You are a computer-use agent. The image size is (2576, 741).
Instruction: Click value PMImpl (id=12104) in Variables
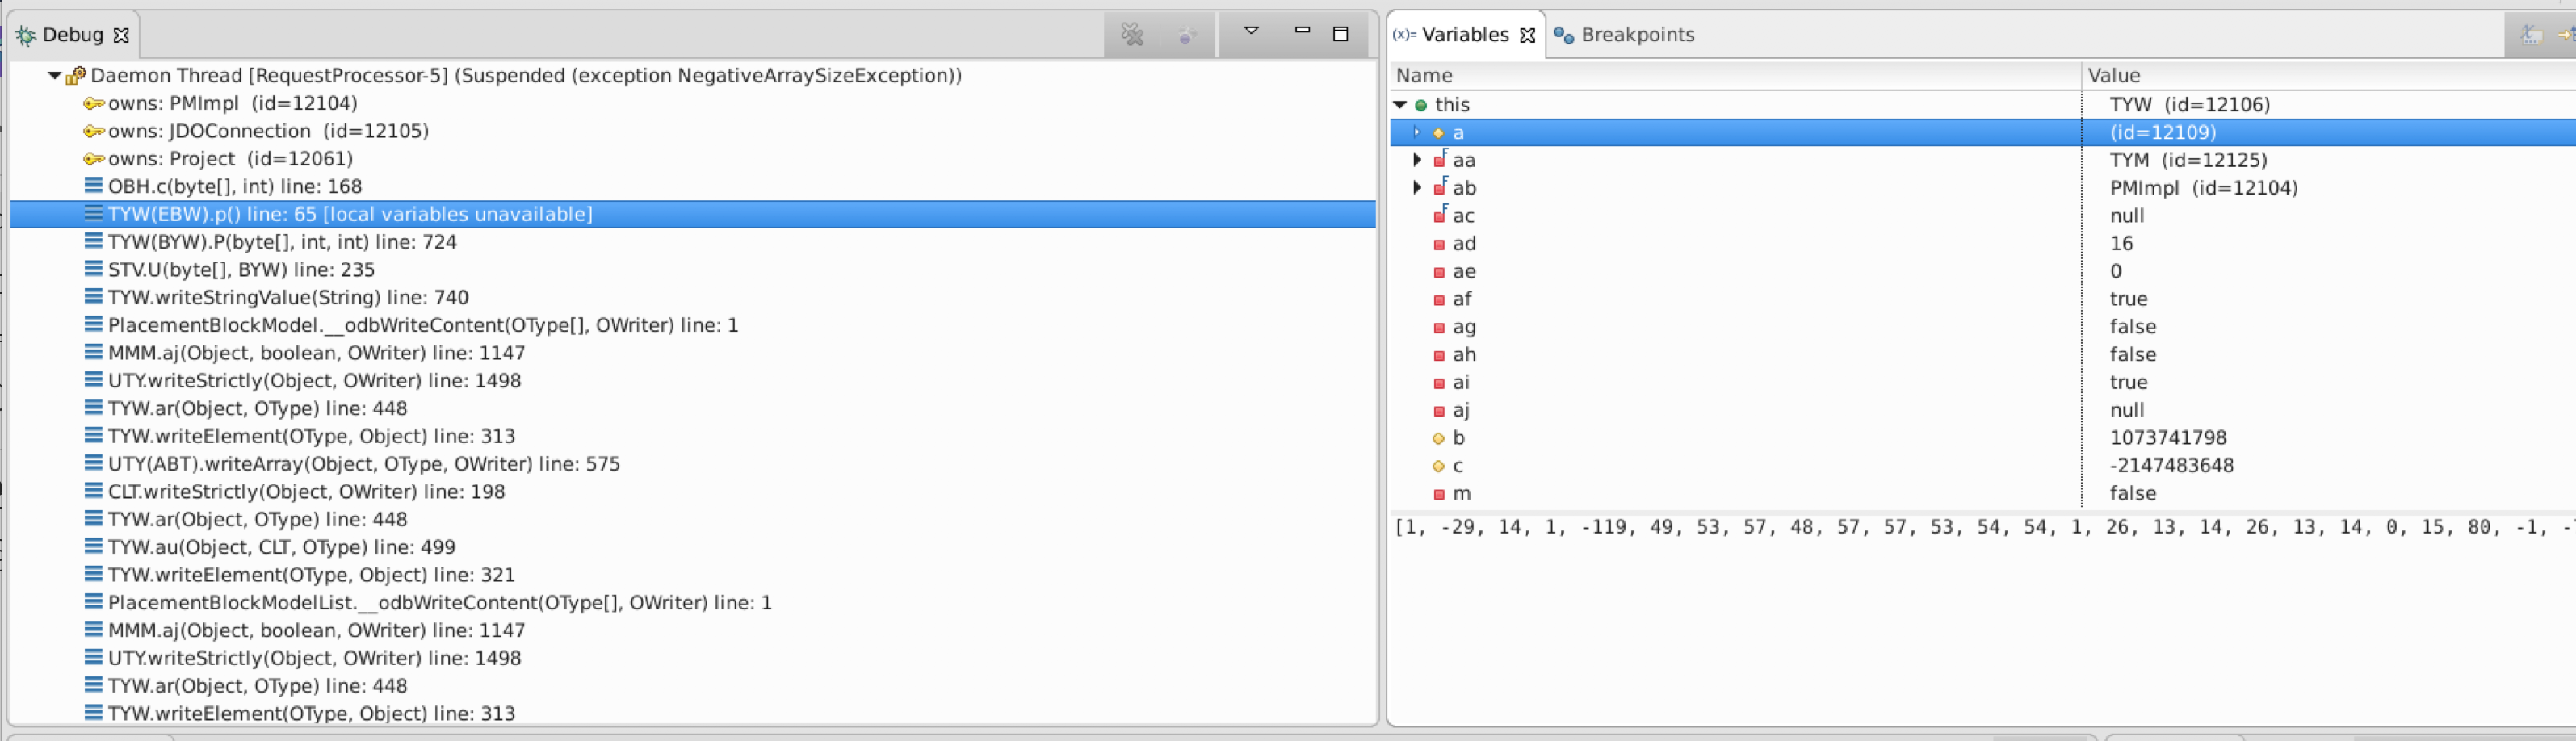2203,188
